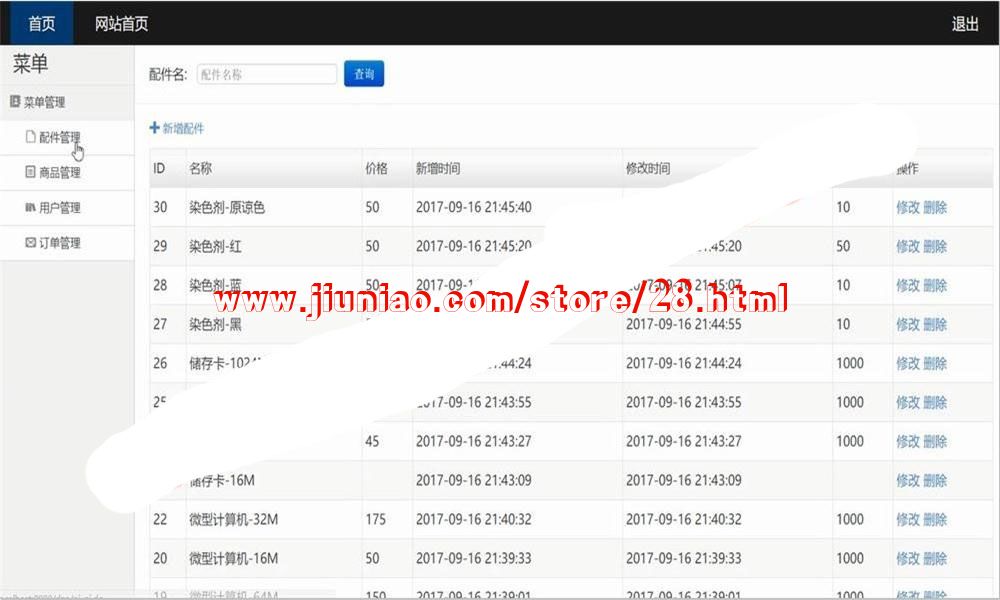This screenshot has height=600, width=1000.
Task: Log out using 退出 link
Action: click(964, 24)
